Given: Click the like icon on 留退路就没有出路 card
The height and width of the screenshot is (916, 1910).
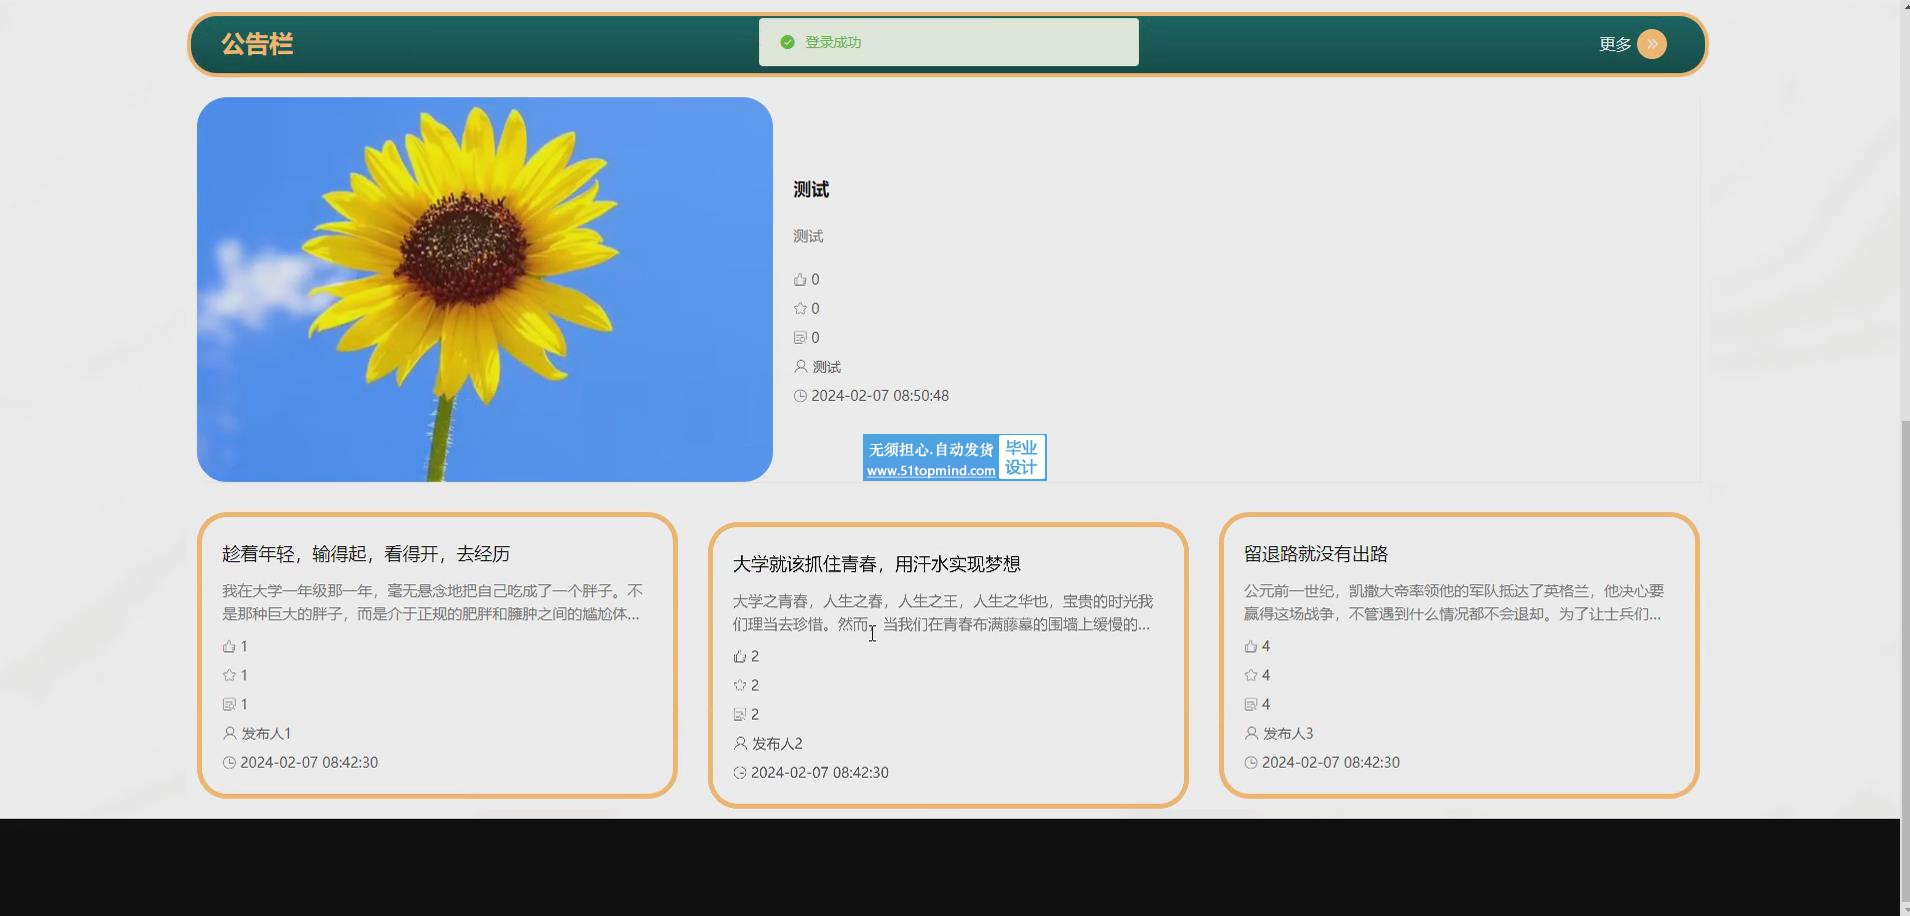Looking at the screenshot, I should point(1251,647).
